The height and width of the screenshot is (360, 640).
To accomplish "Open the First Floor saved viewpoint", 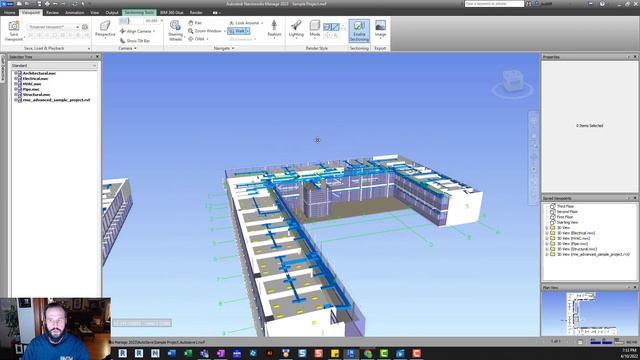I will point(565,217).
